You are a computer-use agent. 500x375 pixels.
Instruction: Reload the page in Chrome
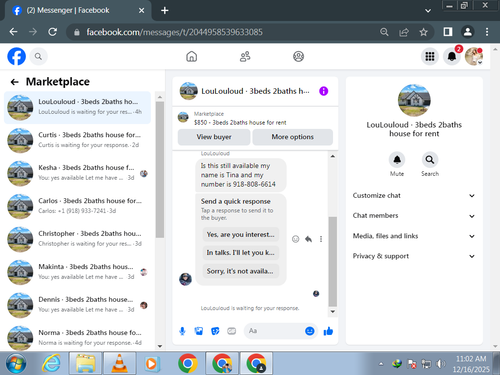(52, 32)
